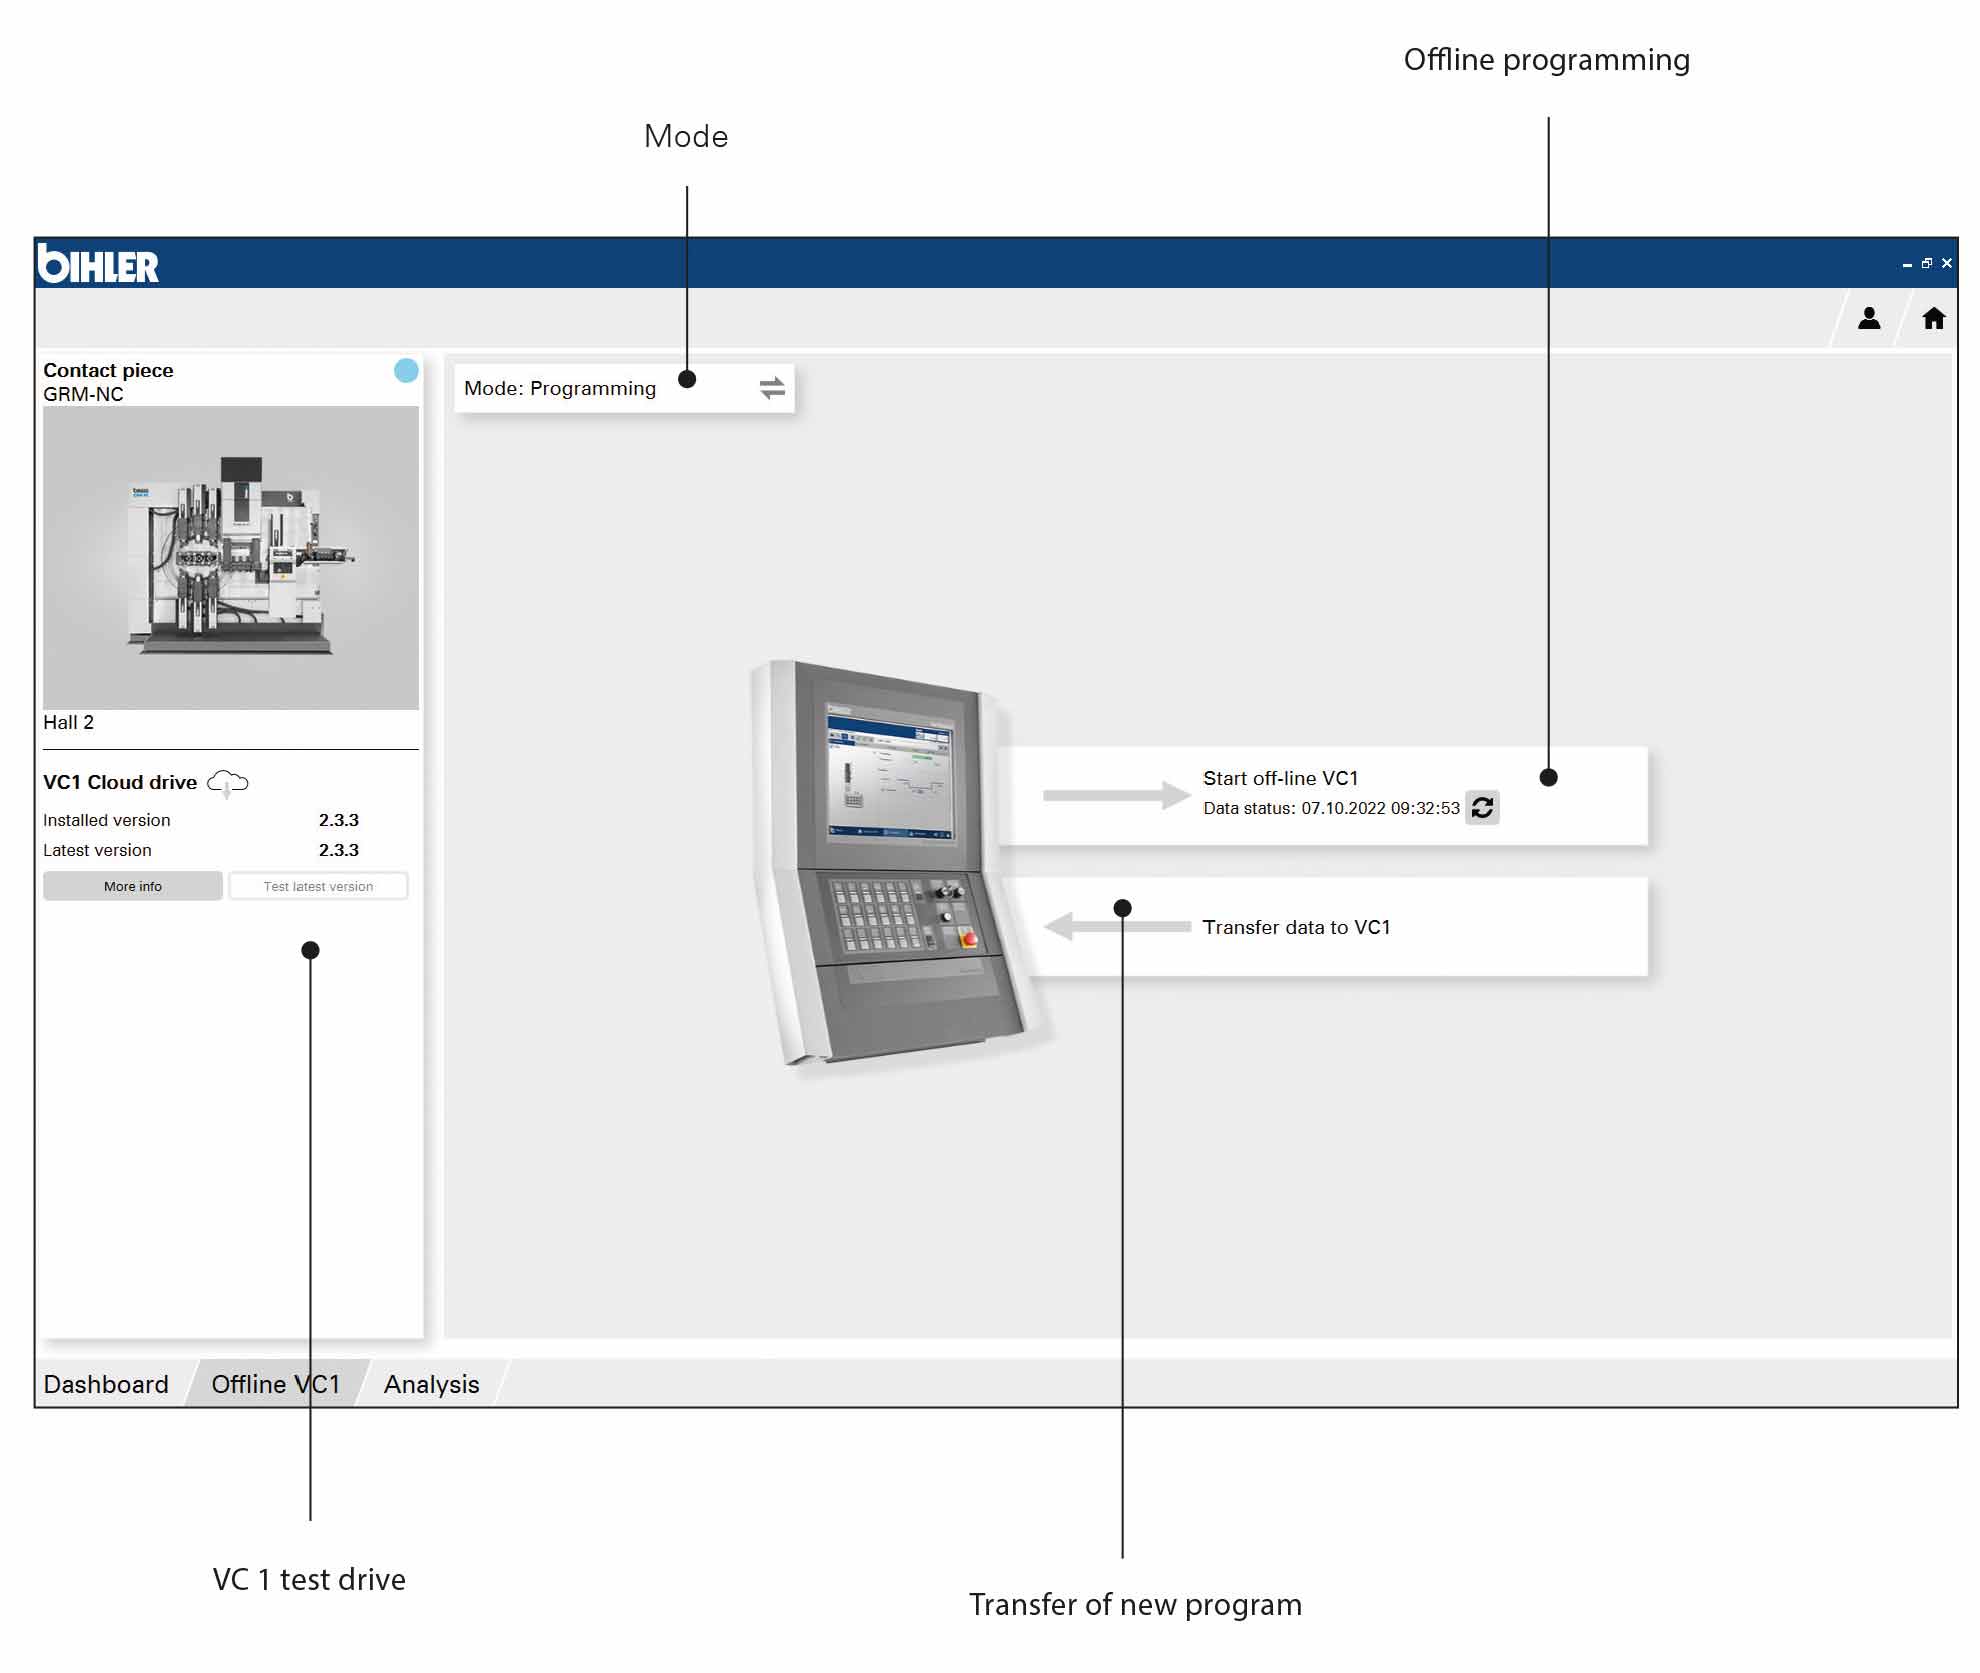1980x1673 pixels.
Task: Click the GRM-NC machine thumbnail image
Action: (x=231, y=558)
